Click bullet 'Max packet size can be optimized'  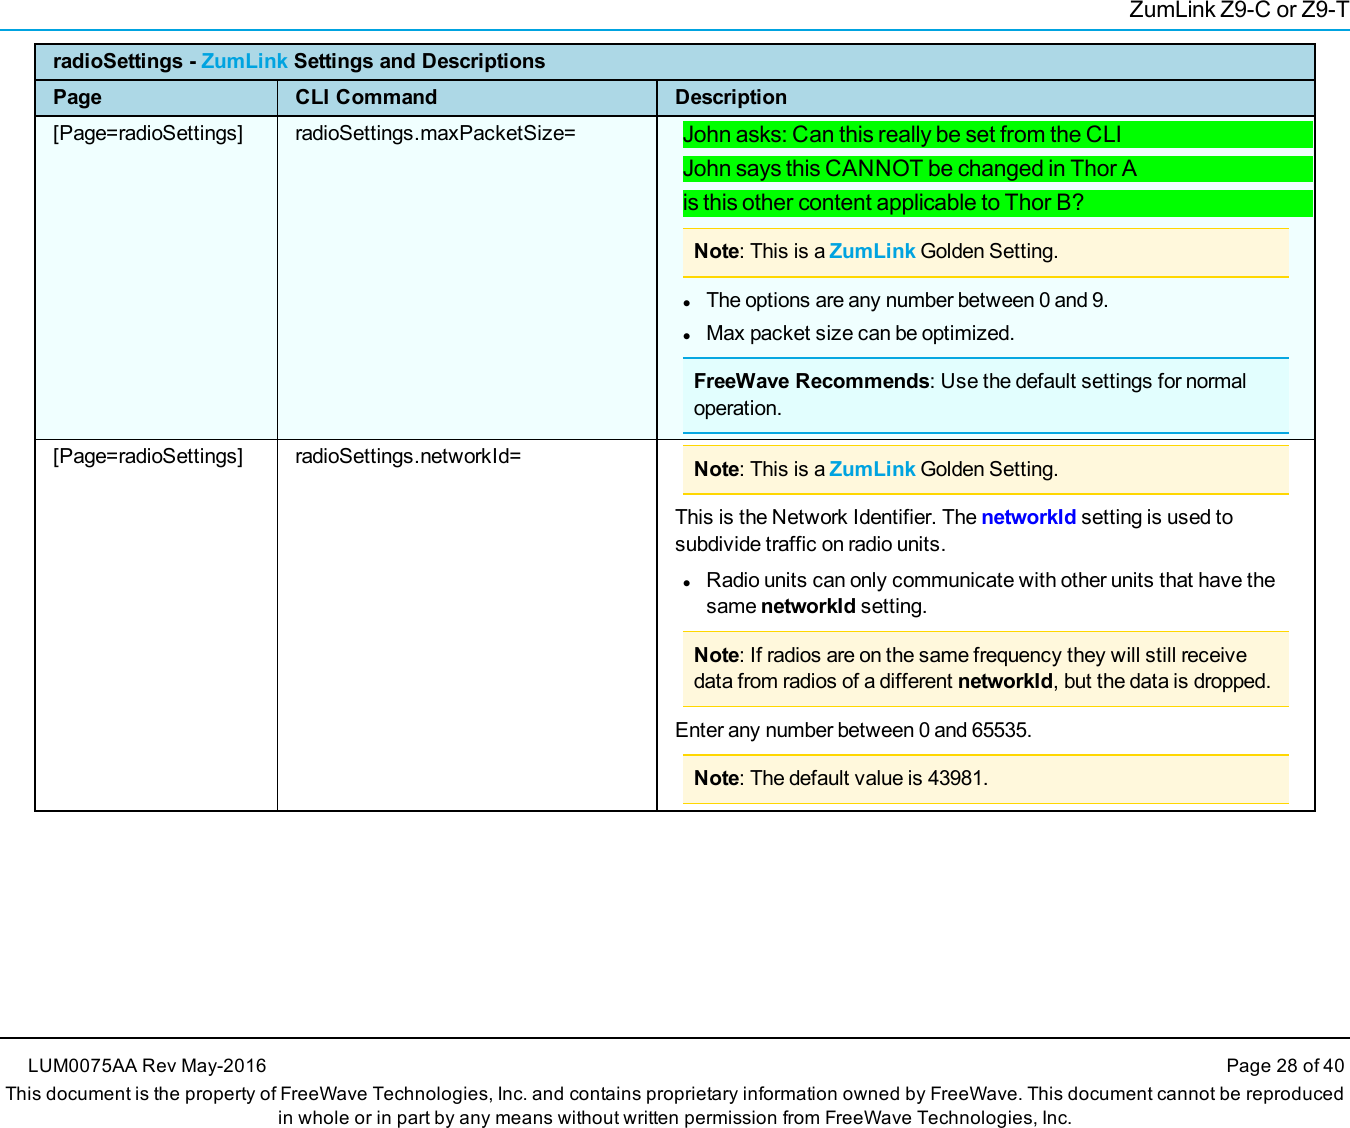(x=860, y=333)
